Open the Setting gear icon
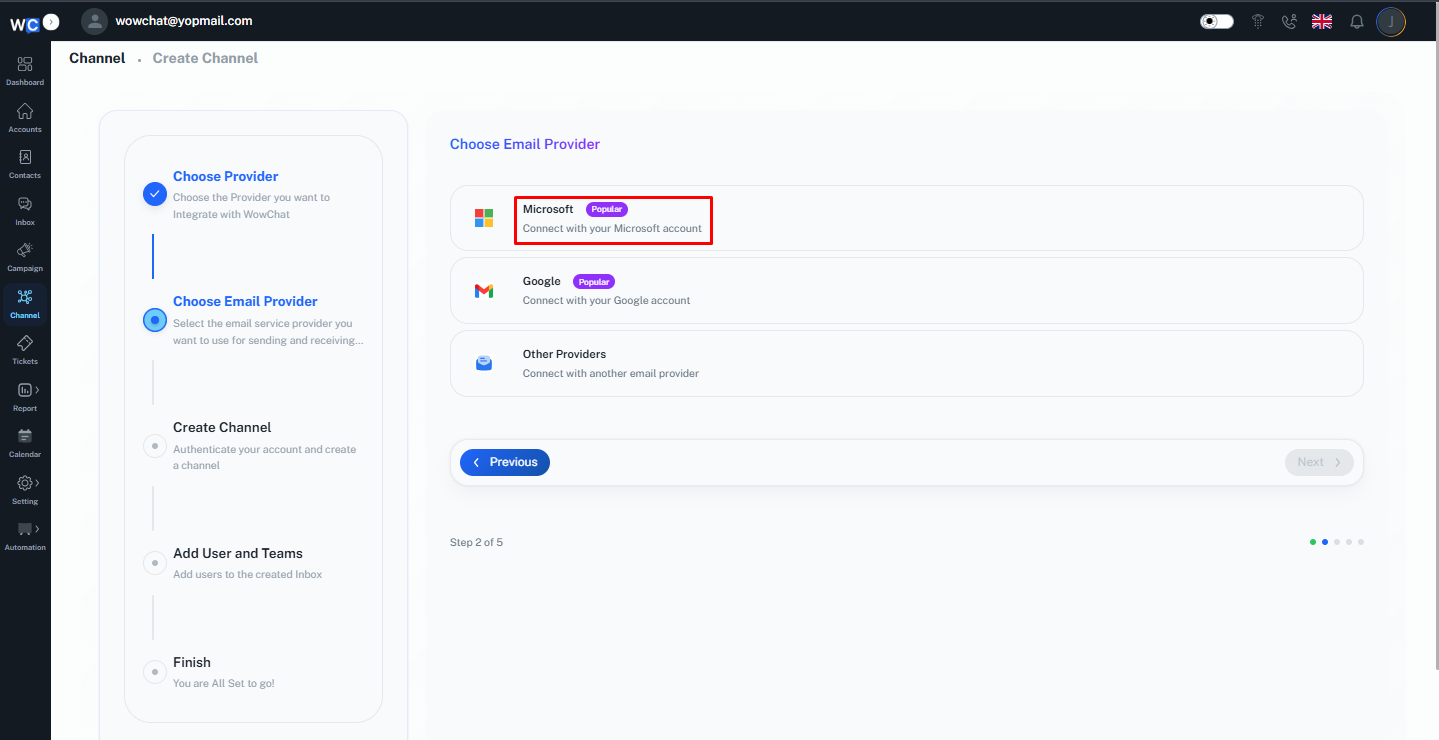This screenshot has width=1439, height=740. click(25, 483)
